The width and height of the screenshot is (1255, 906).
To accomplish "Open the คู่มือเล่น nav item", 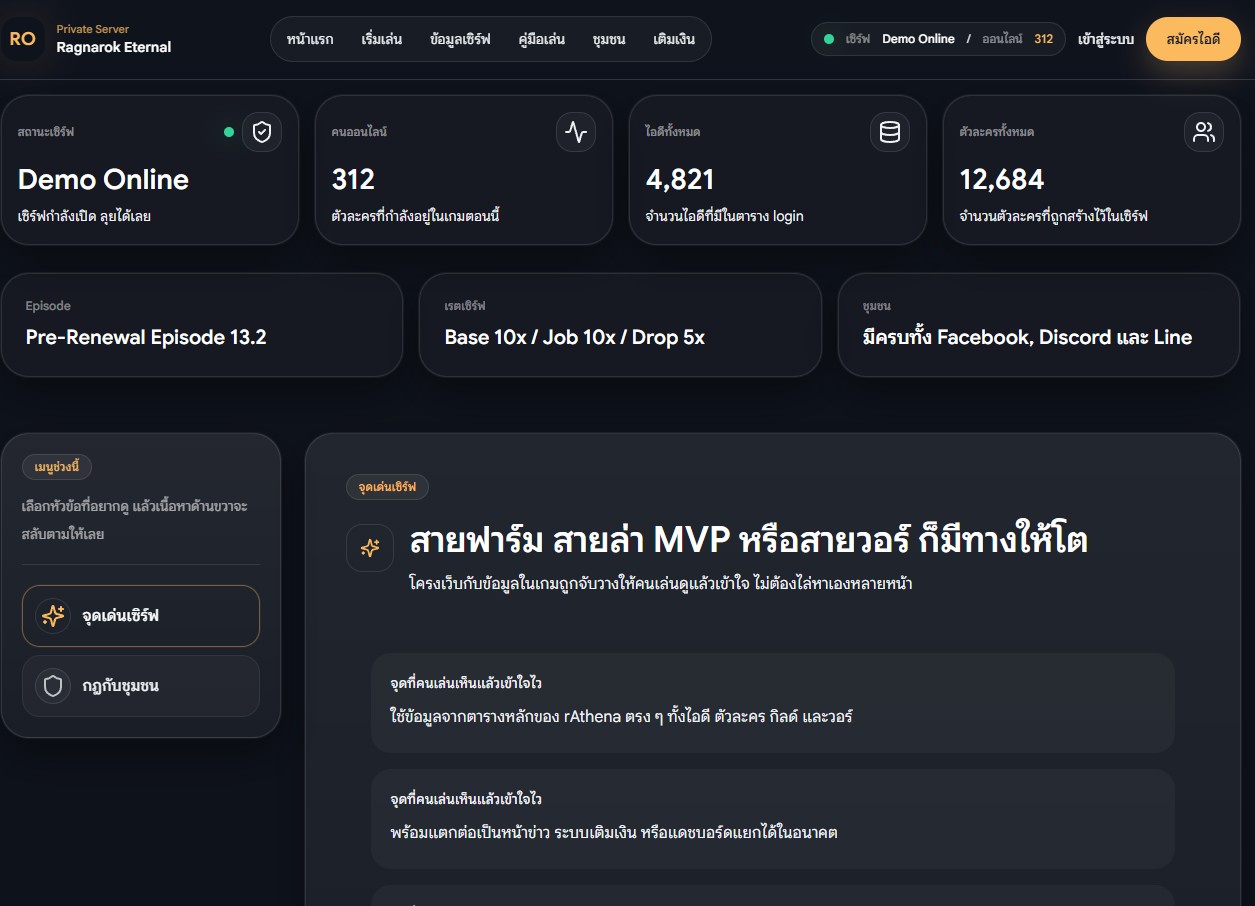I will (x=542, y=39).
